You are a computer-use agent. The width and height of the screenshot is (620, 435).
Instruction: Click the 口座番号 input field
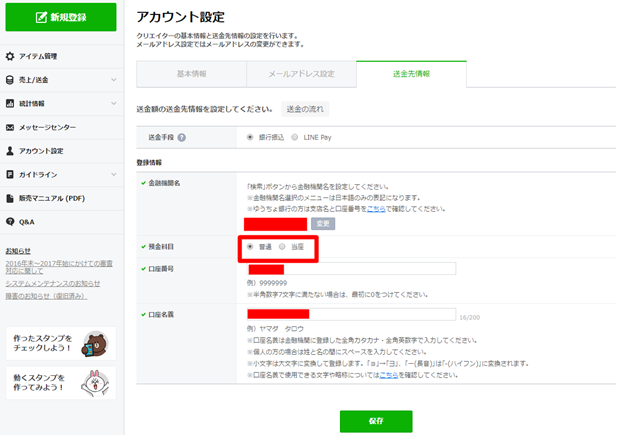(x=351, y=269)
